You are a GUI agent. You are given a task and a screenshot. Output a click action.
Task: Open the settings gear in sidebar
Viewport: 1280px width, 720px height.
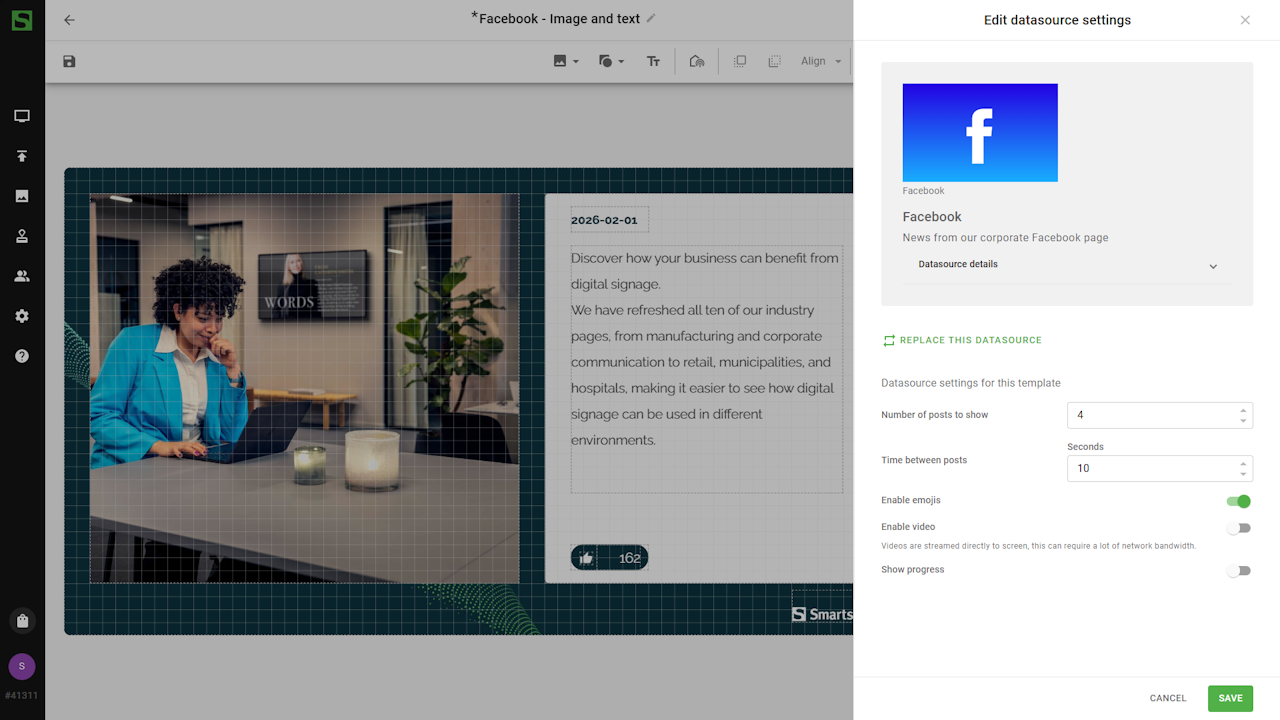pyautogui.click(x=22, y=316)
